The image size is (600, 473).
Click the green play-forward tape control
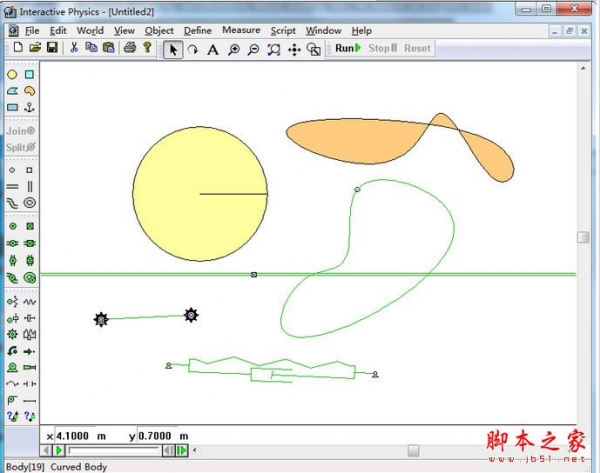point(59,450)
